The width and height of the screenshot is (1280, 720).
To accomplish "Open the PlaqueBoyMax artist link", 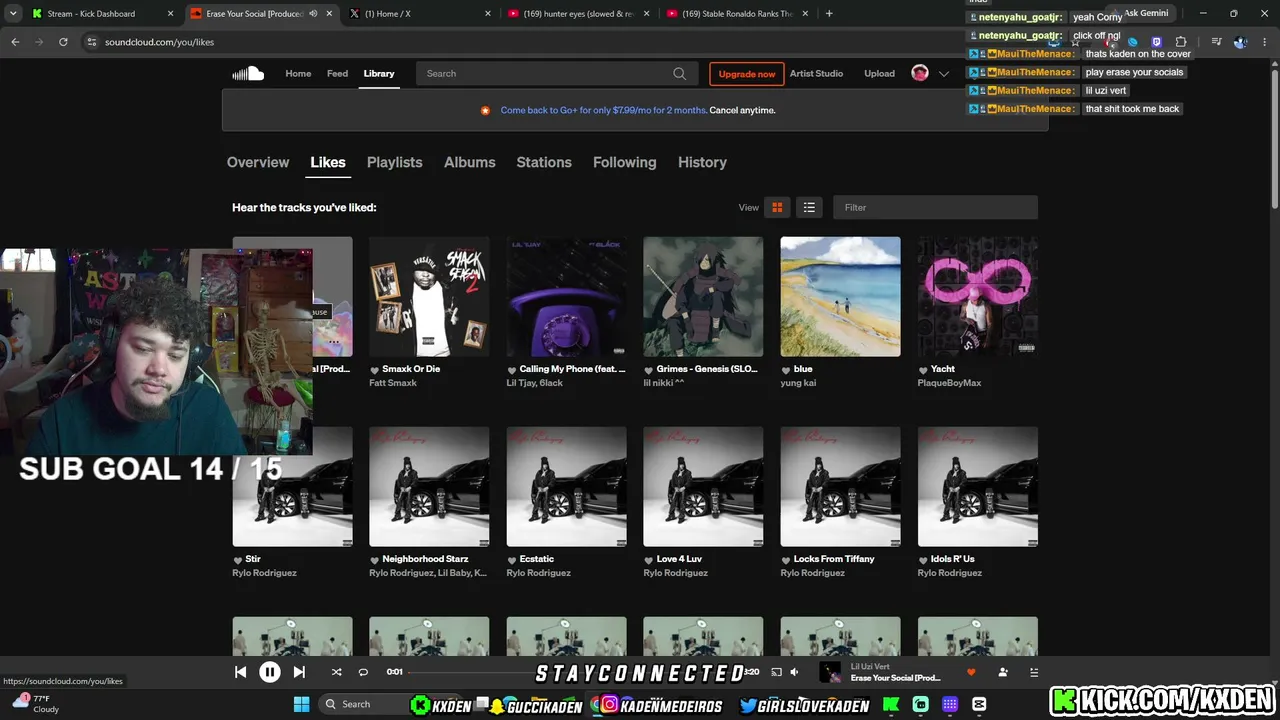I will coord(949,383).
